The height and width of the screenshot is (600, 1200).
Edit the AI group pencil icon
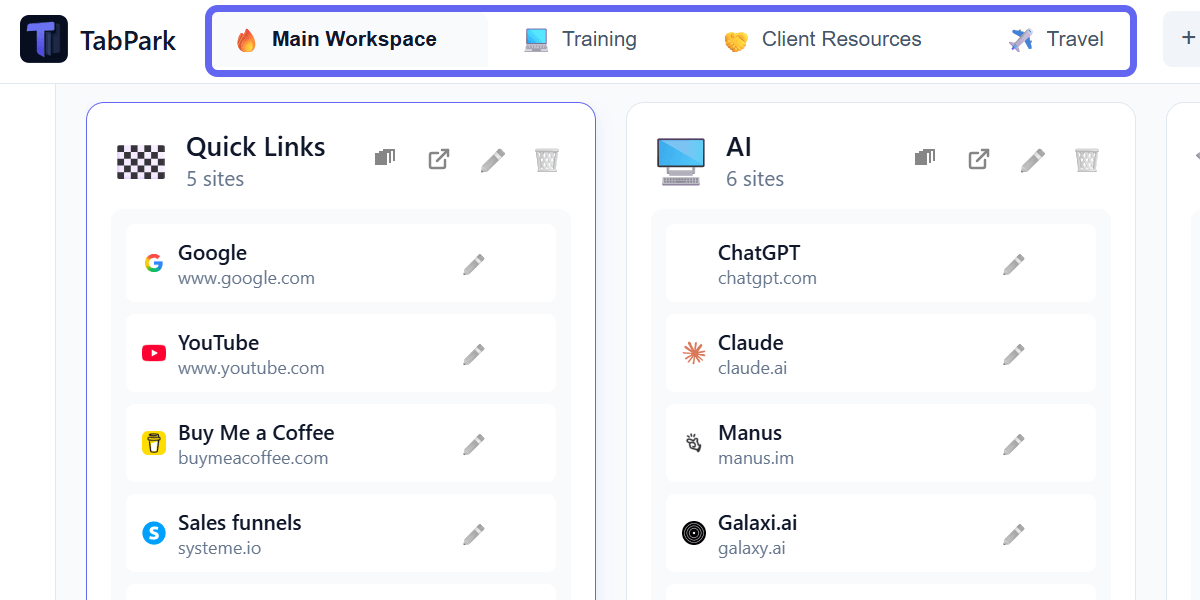[x=1033, y=160]
